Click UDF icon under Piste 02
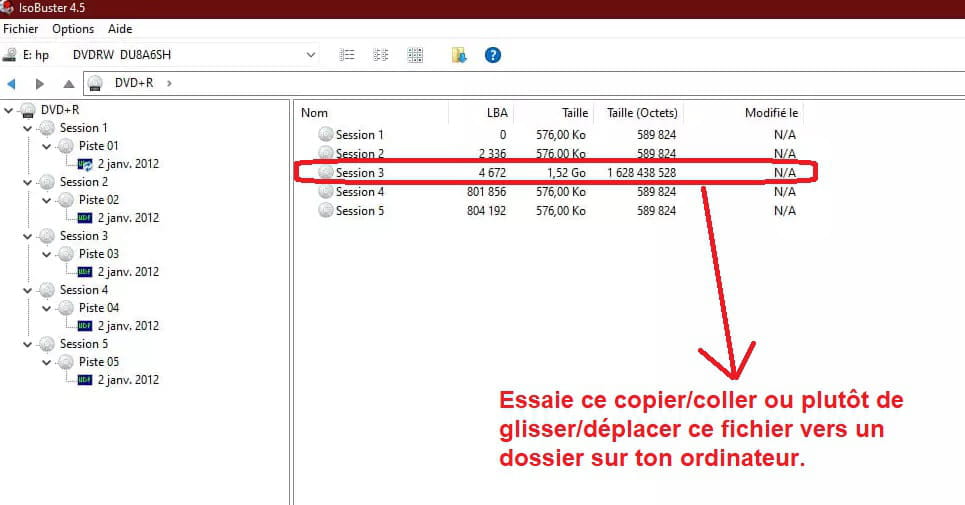The width and height of the screenshot is (965, 505). click(x=85, y=218)
